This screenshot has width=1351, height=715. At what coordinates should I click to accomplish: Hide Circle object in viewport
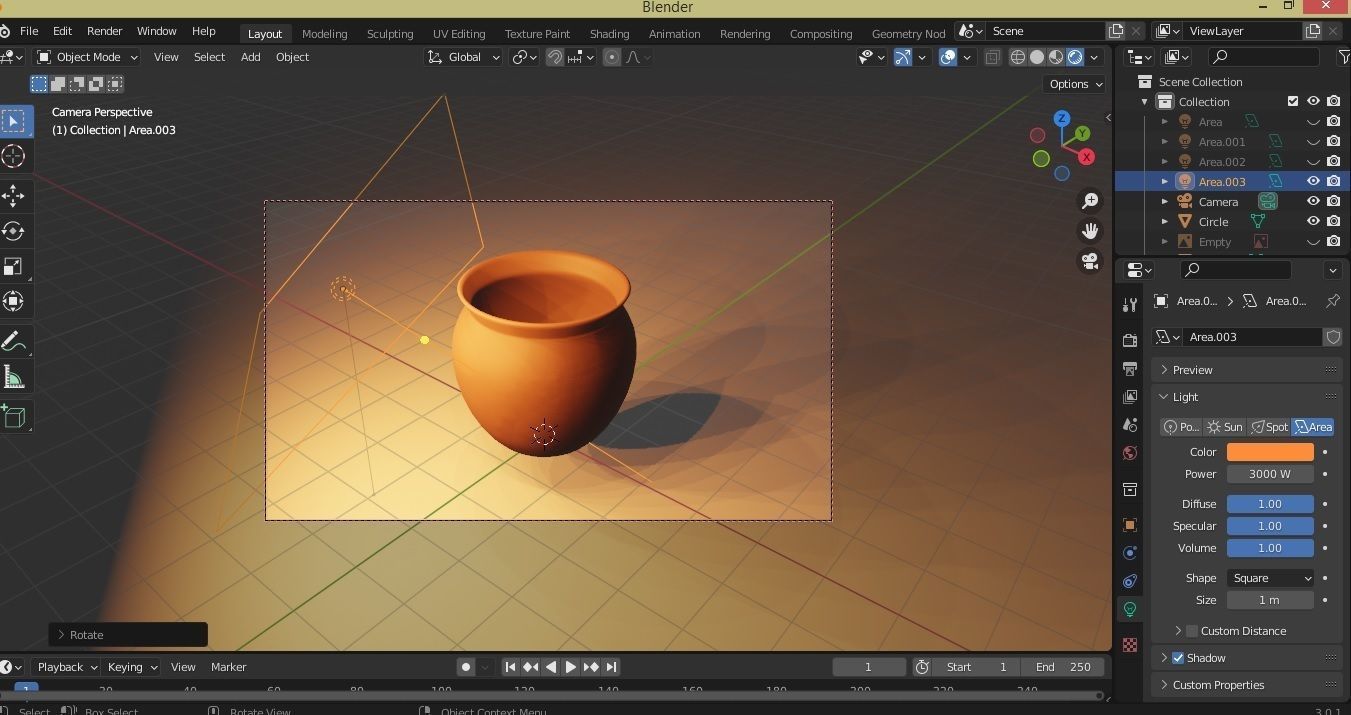1313,221
